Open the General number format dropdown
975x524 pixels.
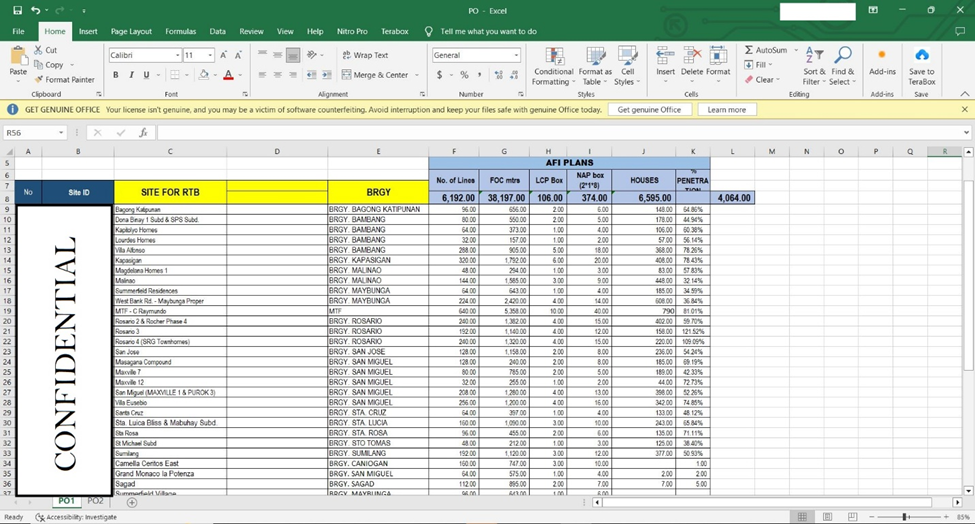click(x=516, y=55)
